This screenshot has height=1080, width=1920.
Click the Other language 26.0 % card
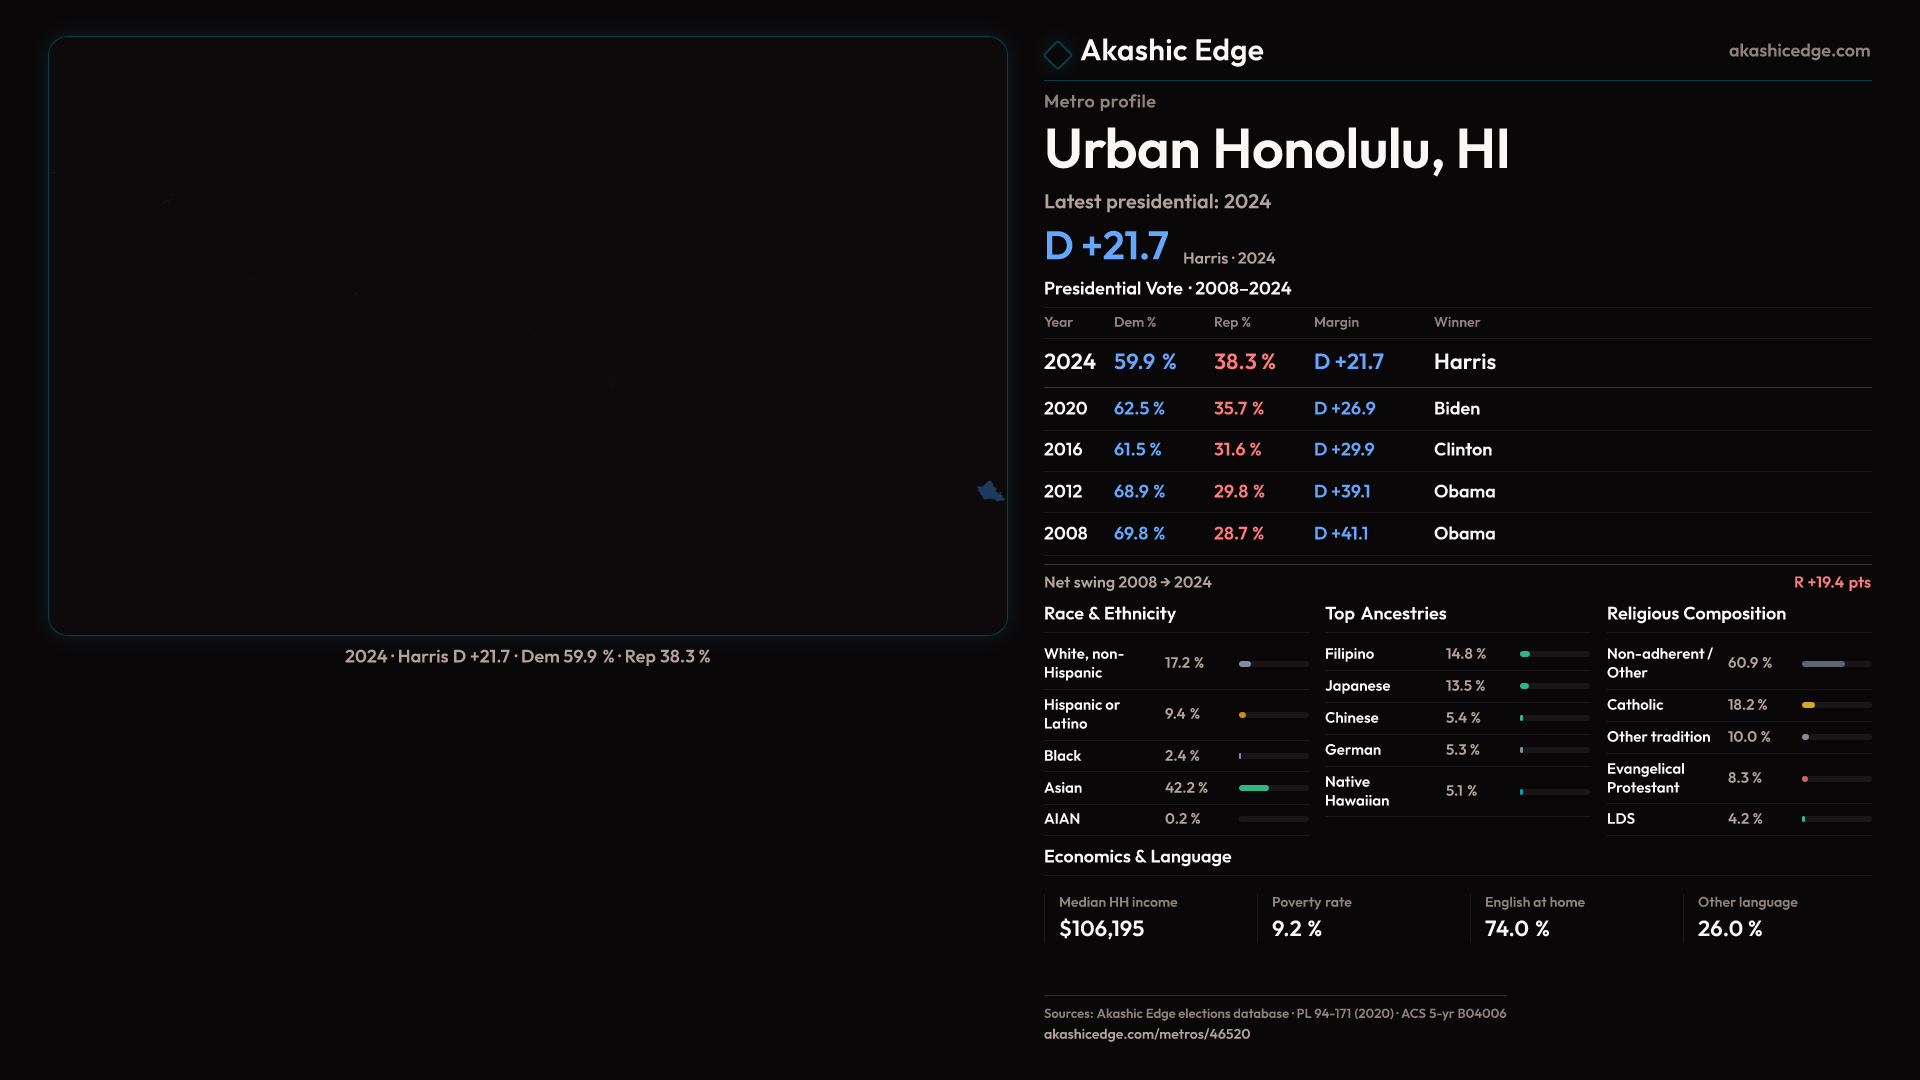[1746, 917]
